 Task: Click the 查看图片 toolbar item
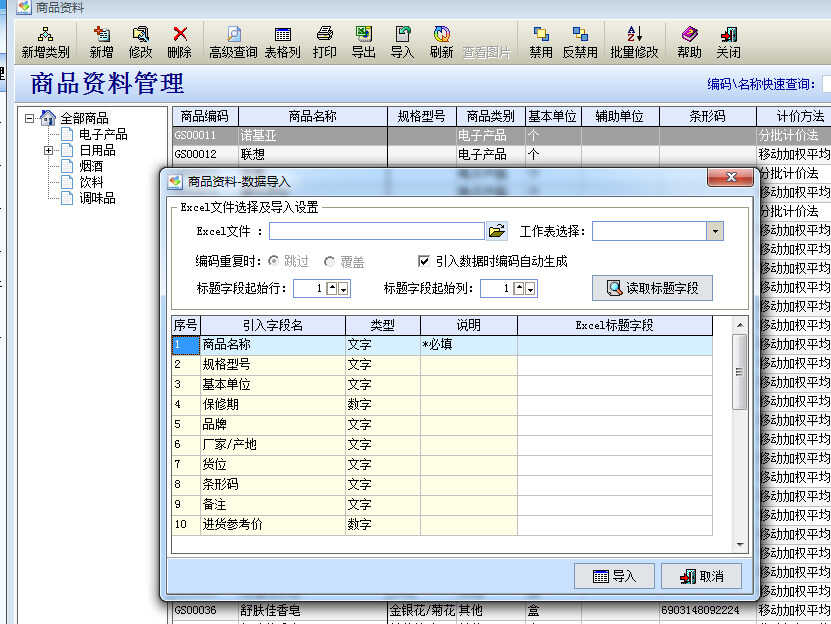tap(487, 52)
